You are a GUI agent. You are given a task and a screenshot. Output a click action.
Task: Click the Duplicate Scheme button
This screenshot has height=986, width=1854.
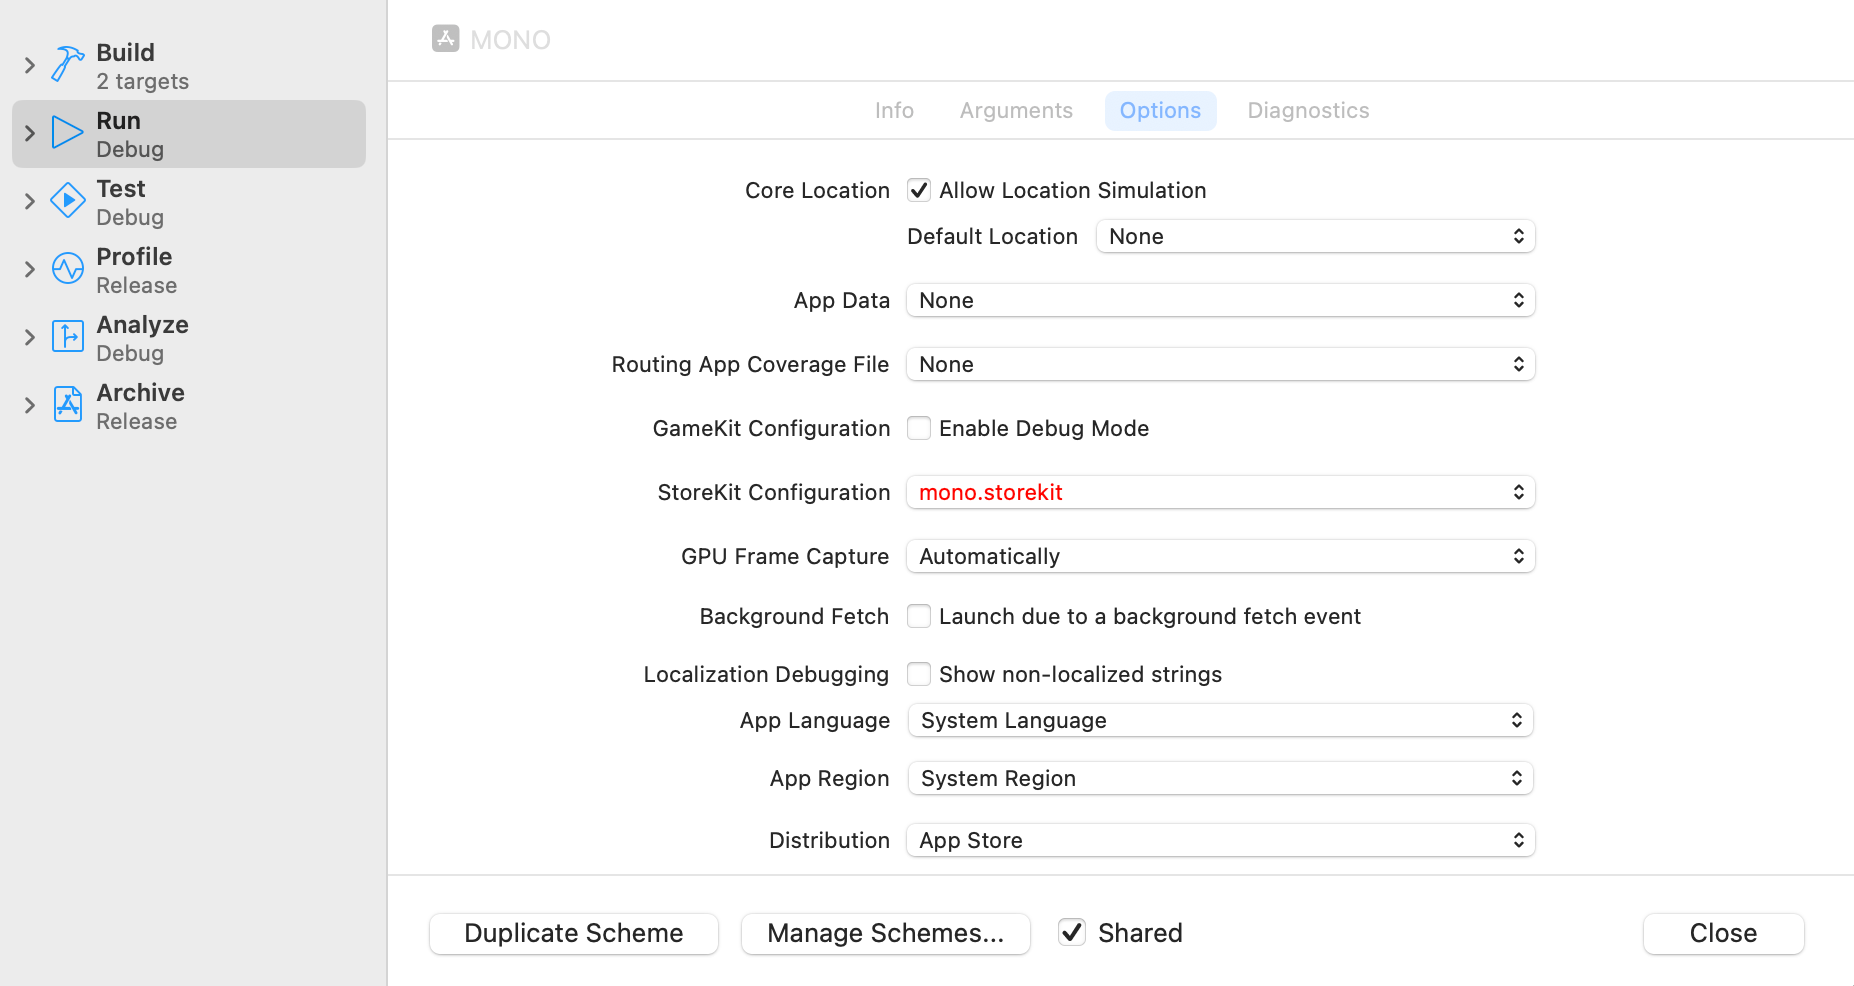pyautogui.click(x=574, y=933)
